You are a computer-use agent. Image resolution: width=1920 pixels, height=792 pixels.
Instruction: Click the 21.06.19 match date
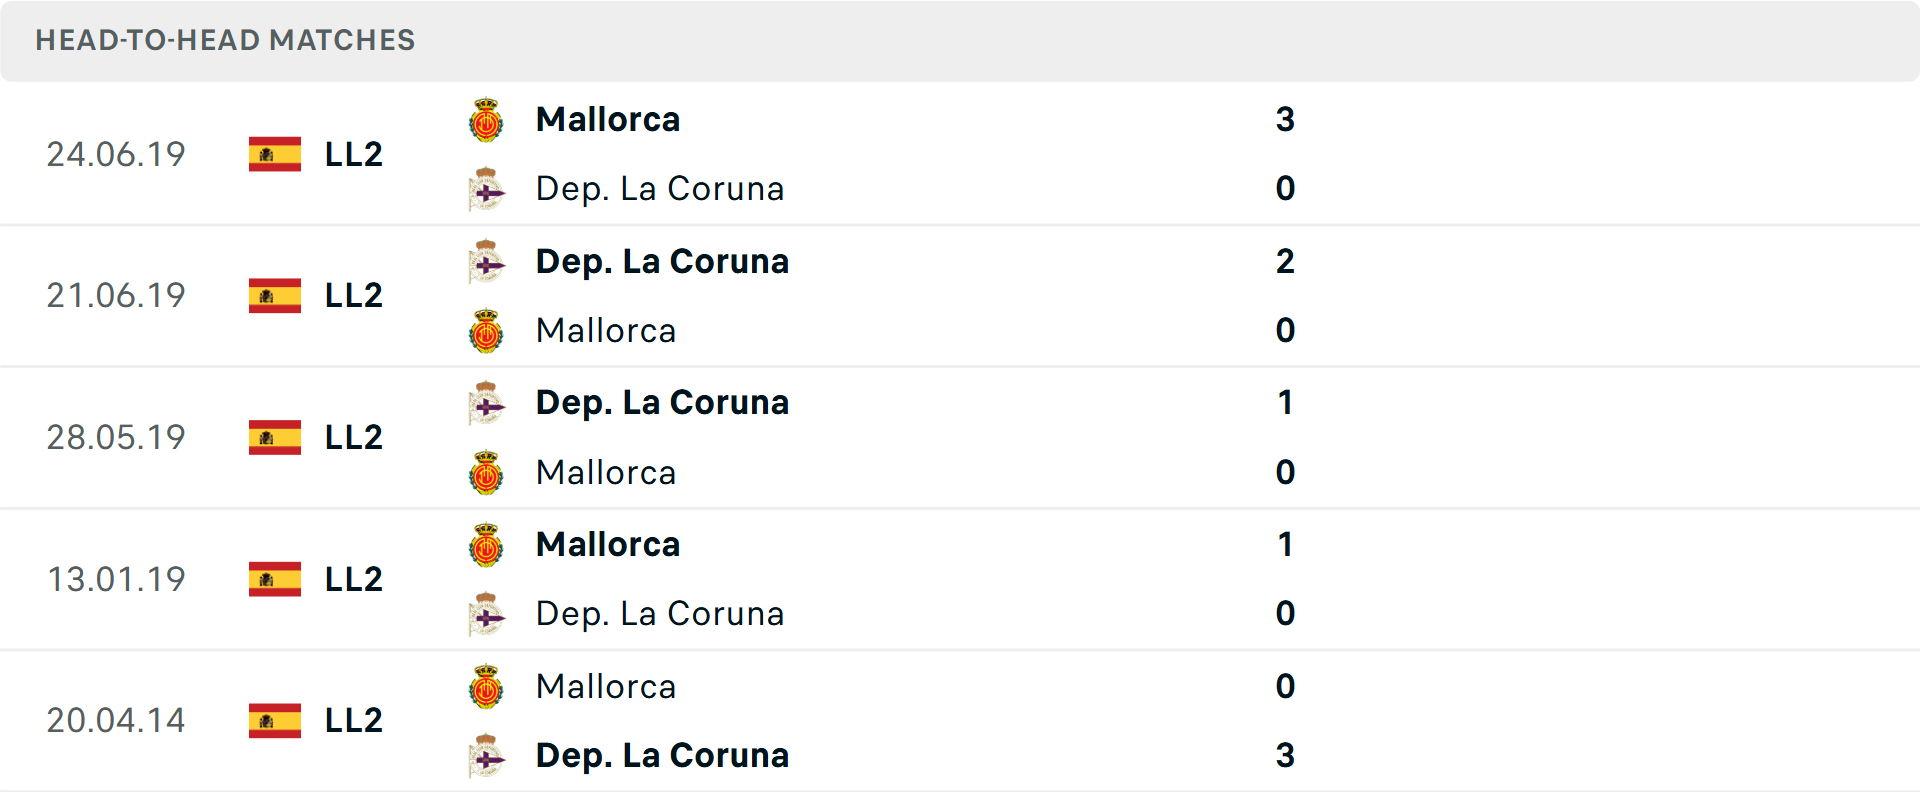116,296
